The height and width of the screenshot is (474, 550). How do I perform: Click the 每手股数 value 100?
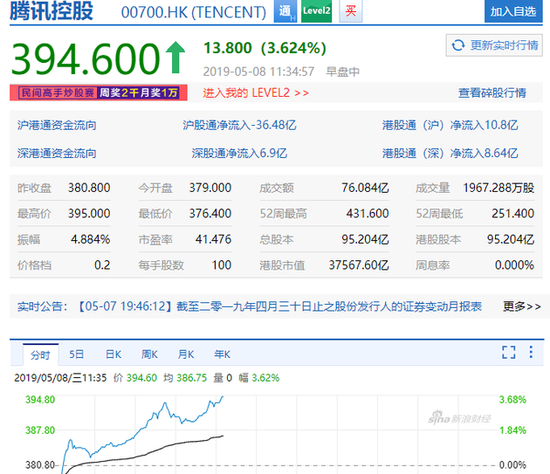(x=222, y=265)
